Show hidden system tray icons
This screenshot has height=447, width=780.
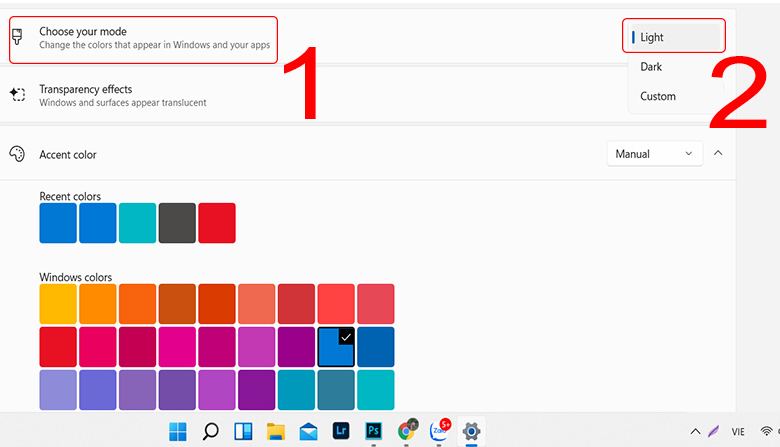[x=695, y=432]
